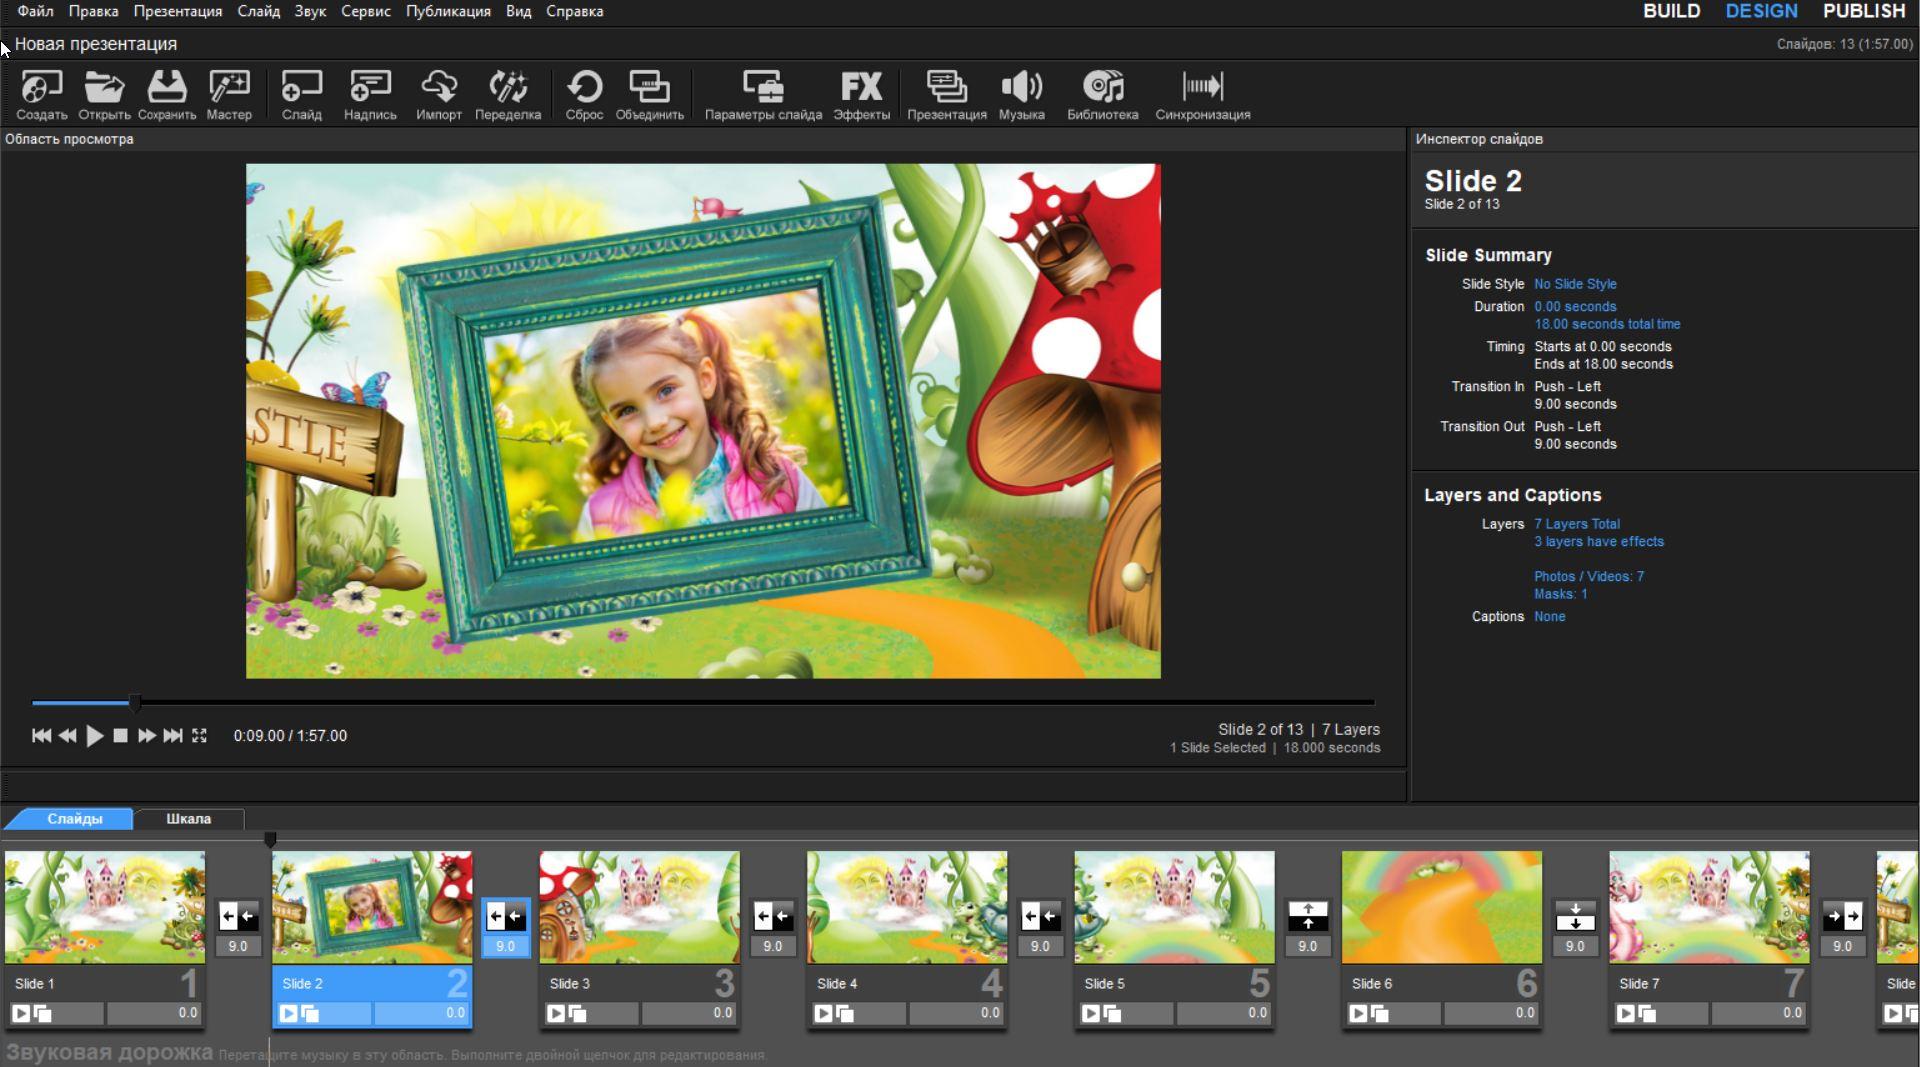Select the Slide 6 thumbnail
The width and height of the screenshot is (1920, 1067).
click(x=1441, y=907)
